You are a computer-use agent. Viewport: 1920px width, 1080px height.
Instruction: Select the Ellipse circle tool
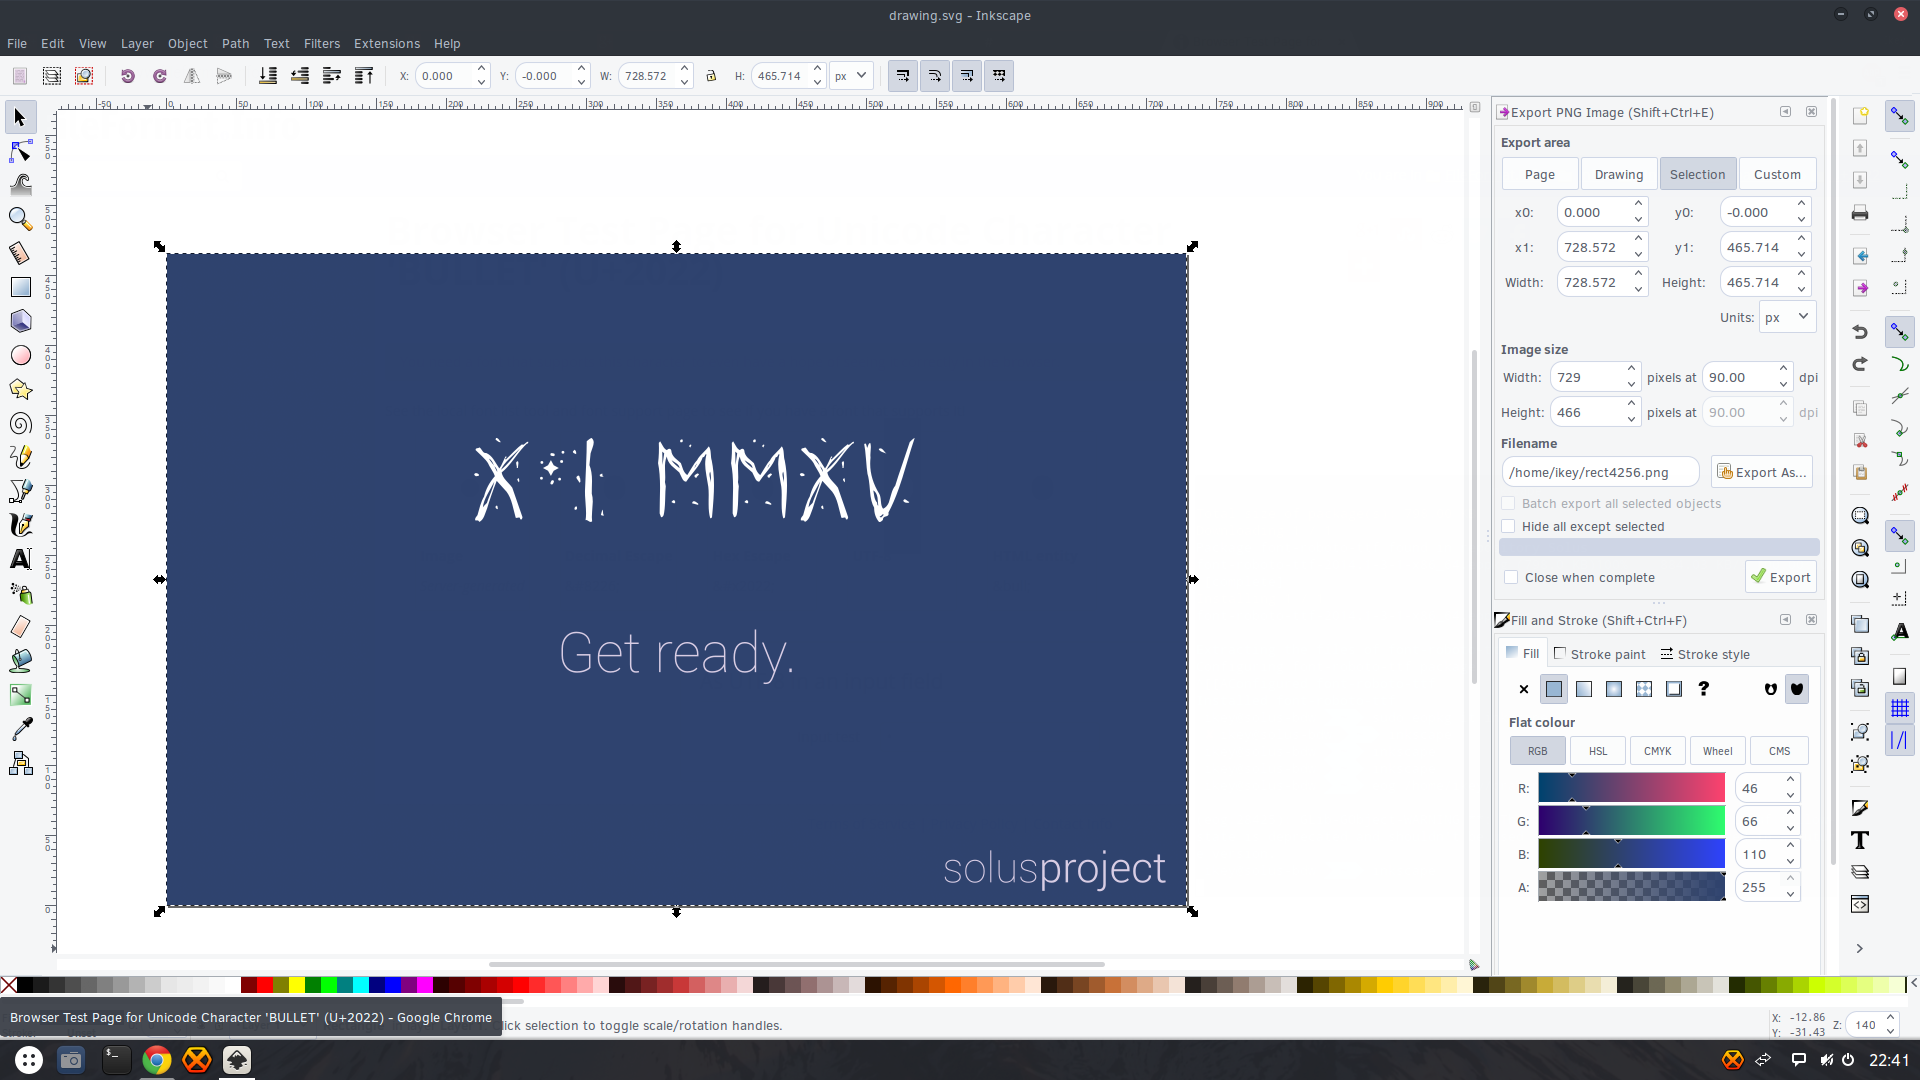[20, 355]
